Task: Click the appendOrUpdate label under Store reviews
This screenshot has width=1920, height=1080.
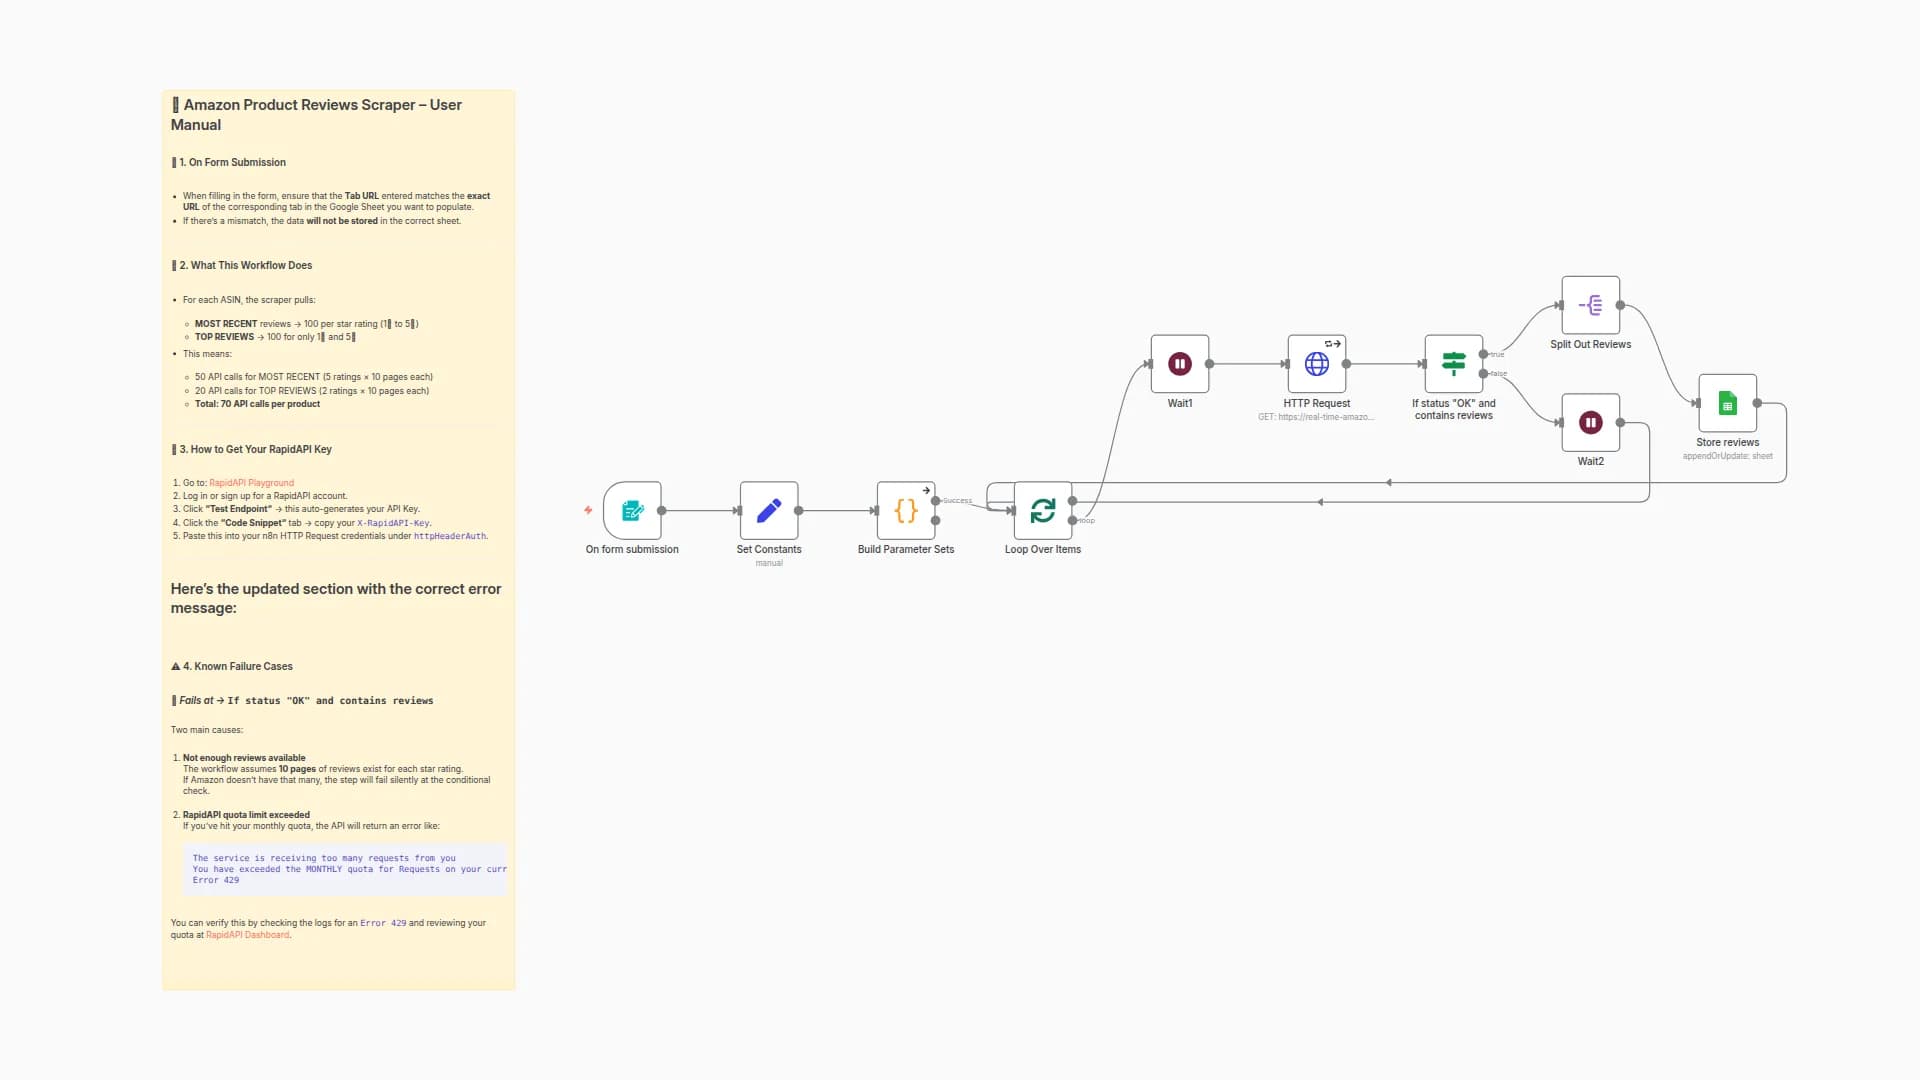Action: coord(1727,455)
